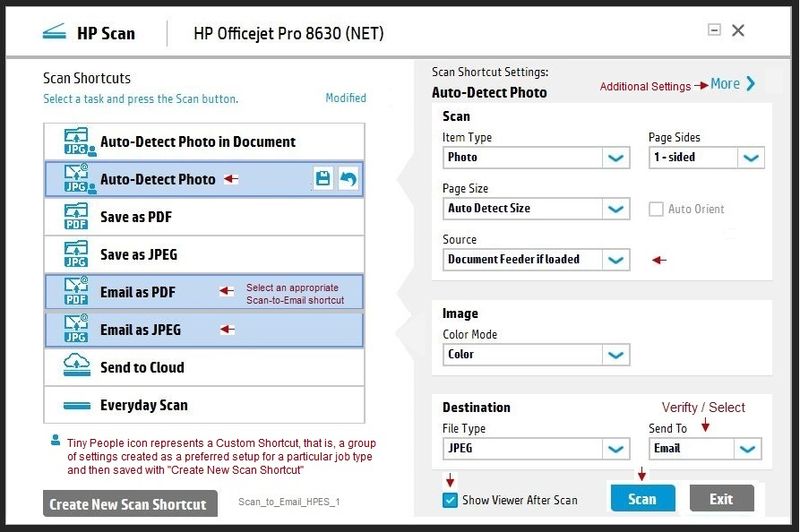
Task: Click the undo arrow icon on Auto-Detect Photo
Action: 348,180
